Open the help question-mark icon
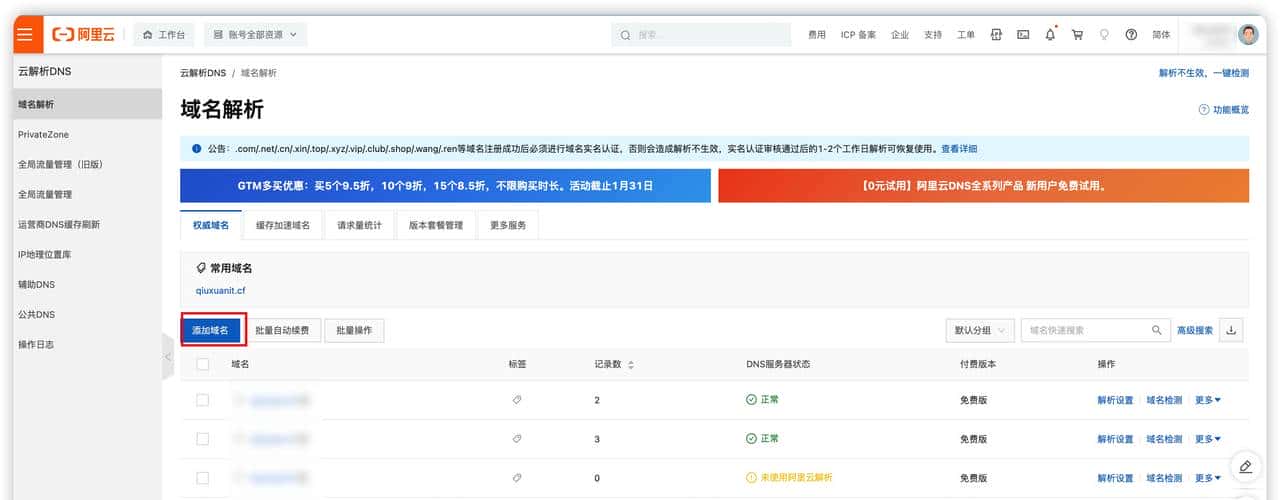 [x=1131, y=34]
